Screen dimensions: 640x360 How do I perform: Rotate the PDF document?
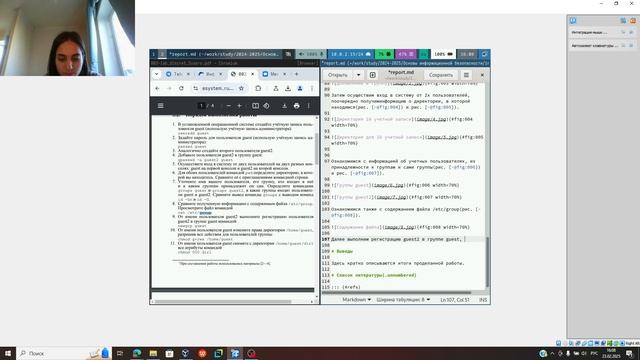[266, 106]
